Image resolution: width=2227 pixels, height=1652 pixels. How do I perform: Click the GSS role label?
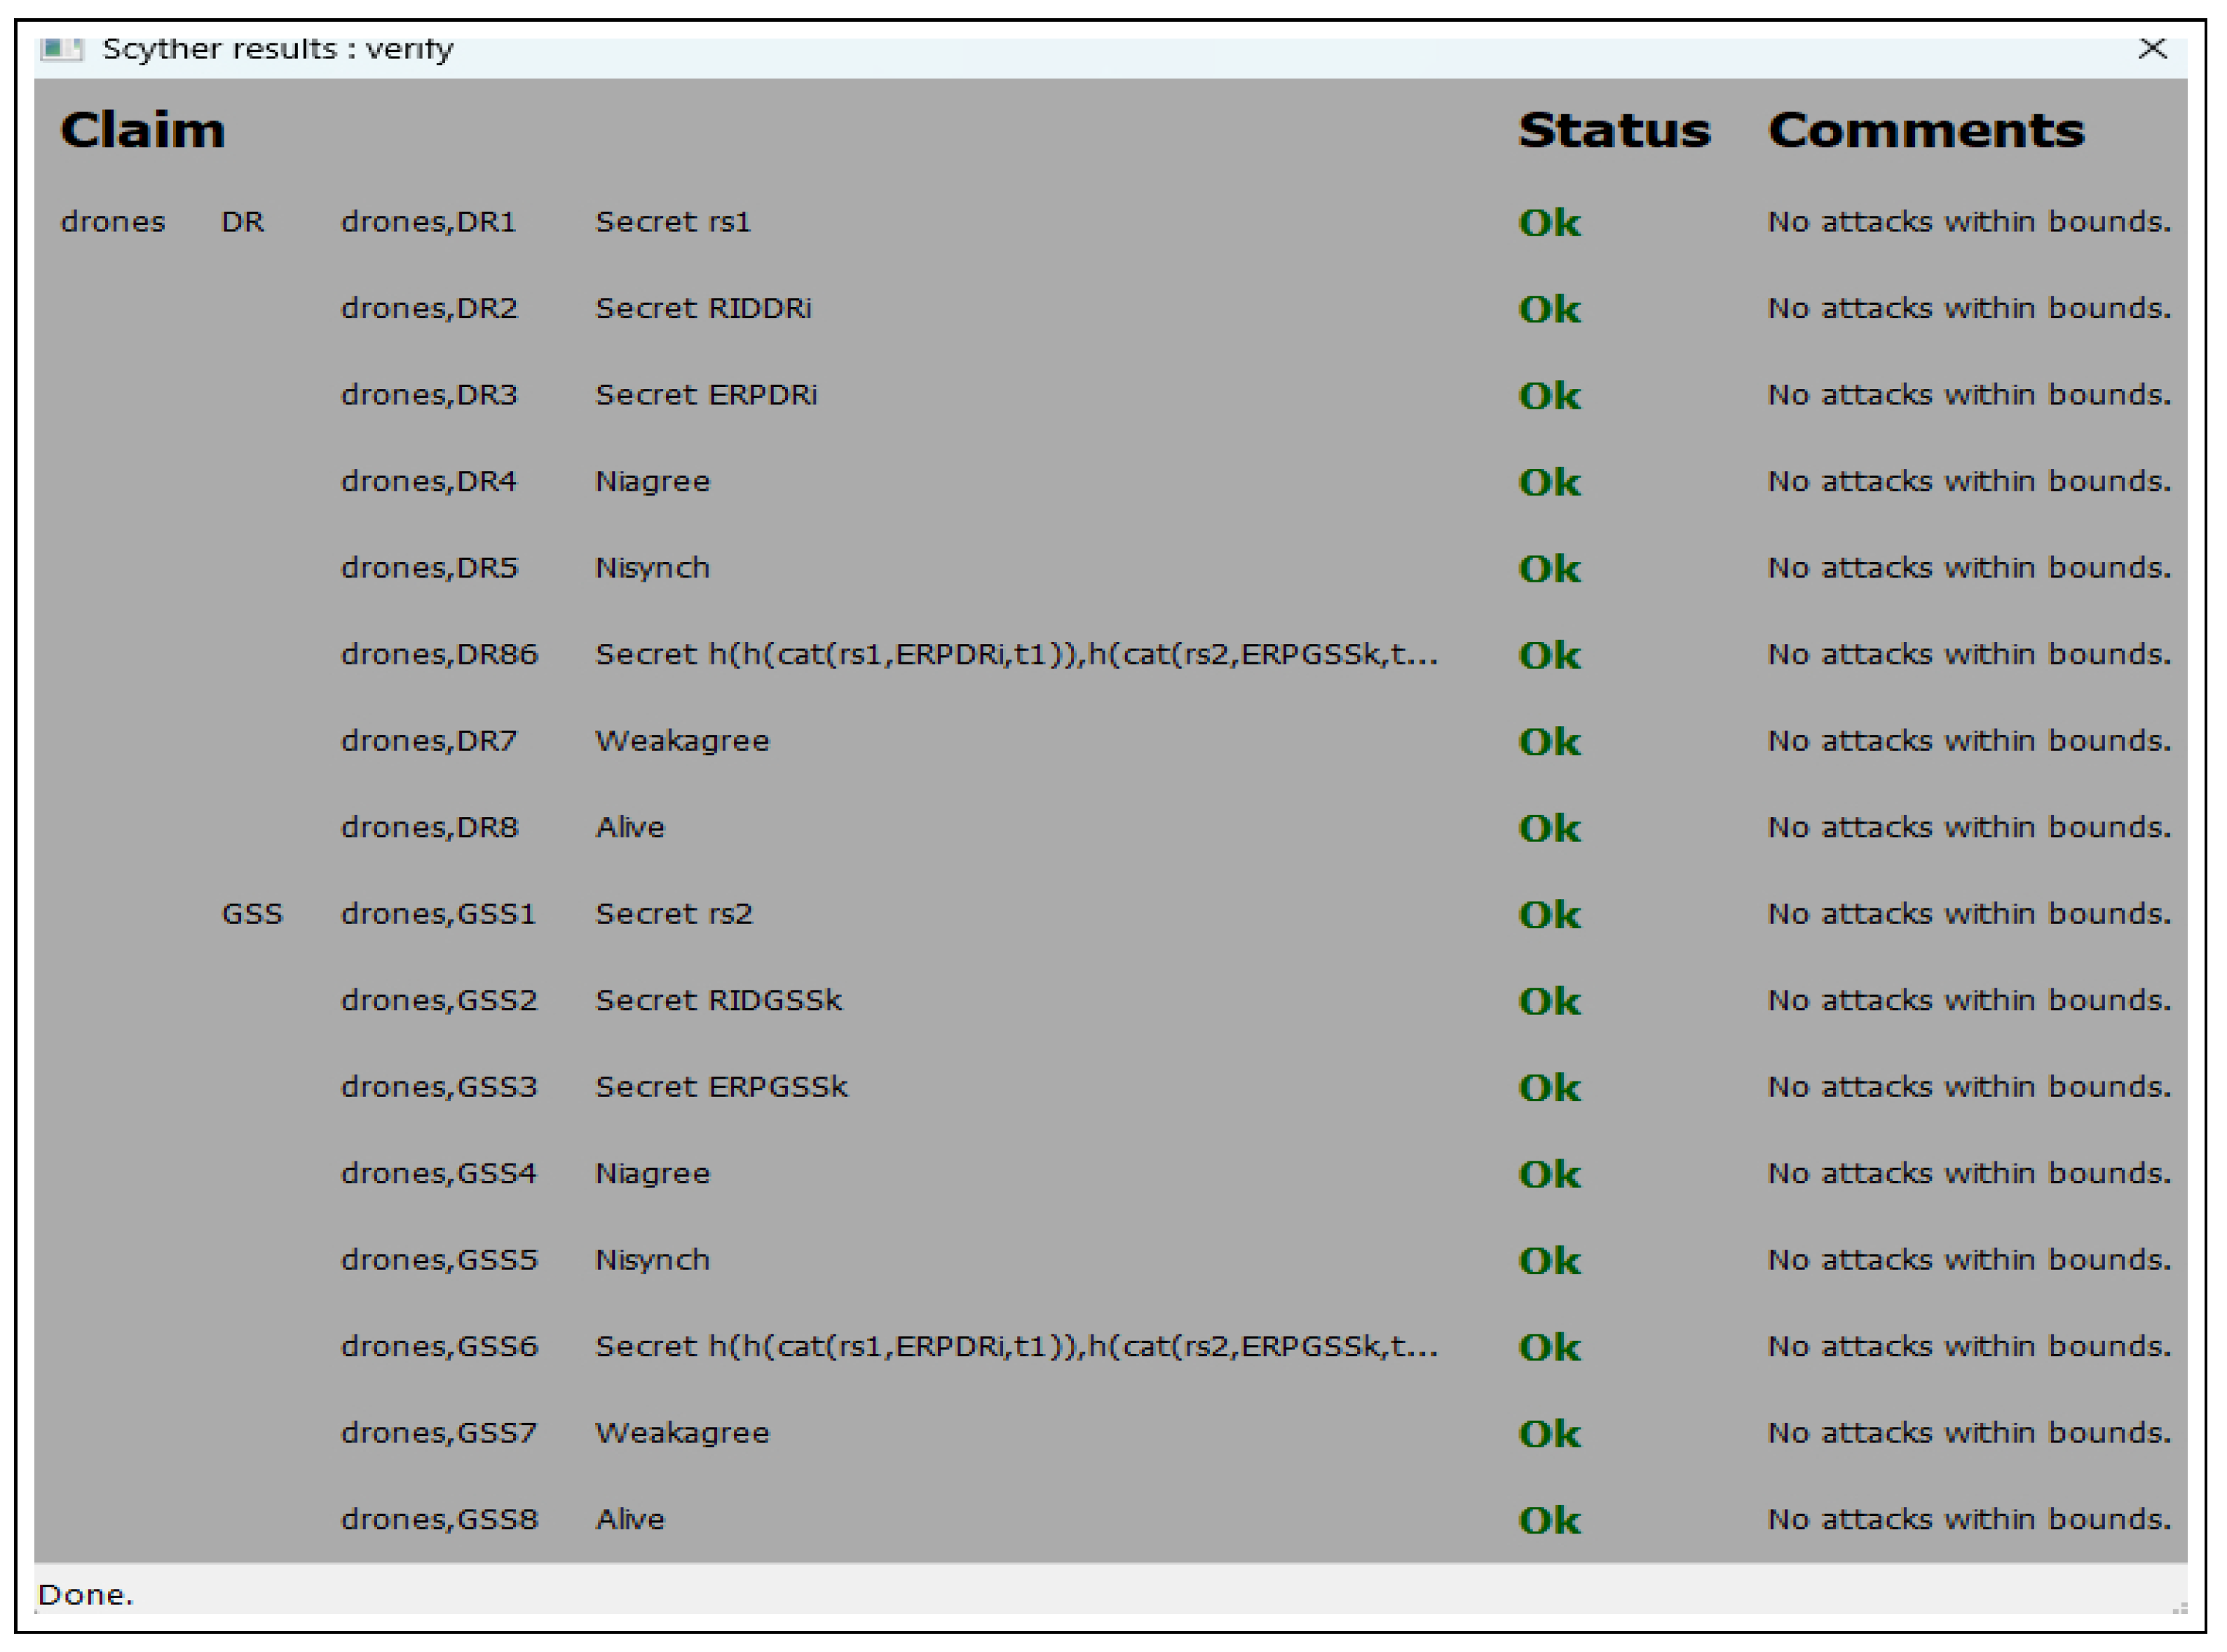pos(252,914)
